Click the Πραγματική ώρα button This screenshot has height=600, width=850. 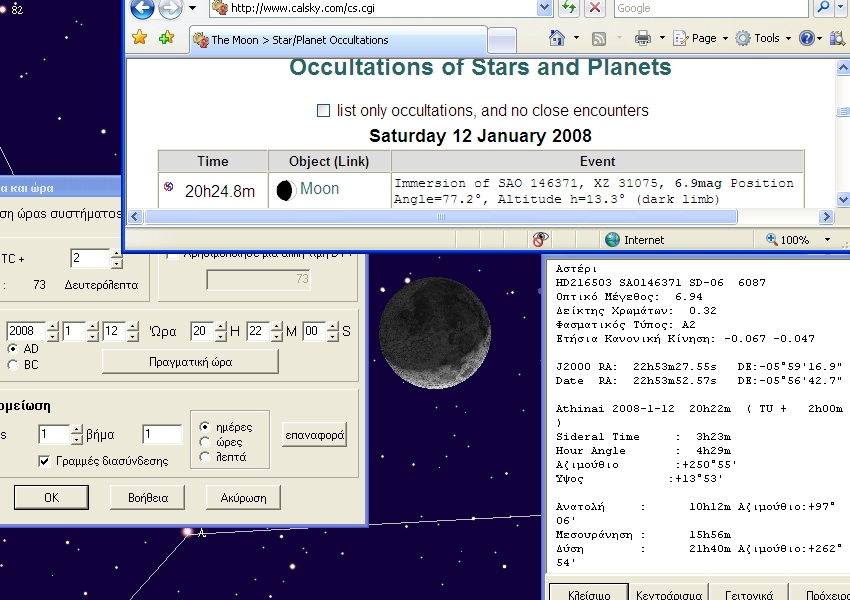pos(190,362)
